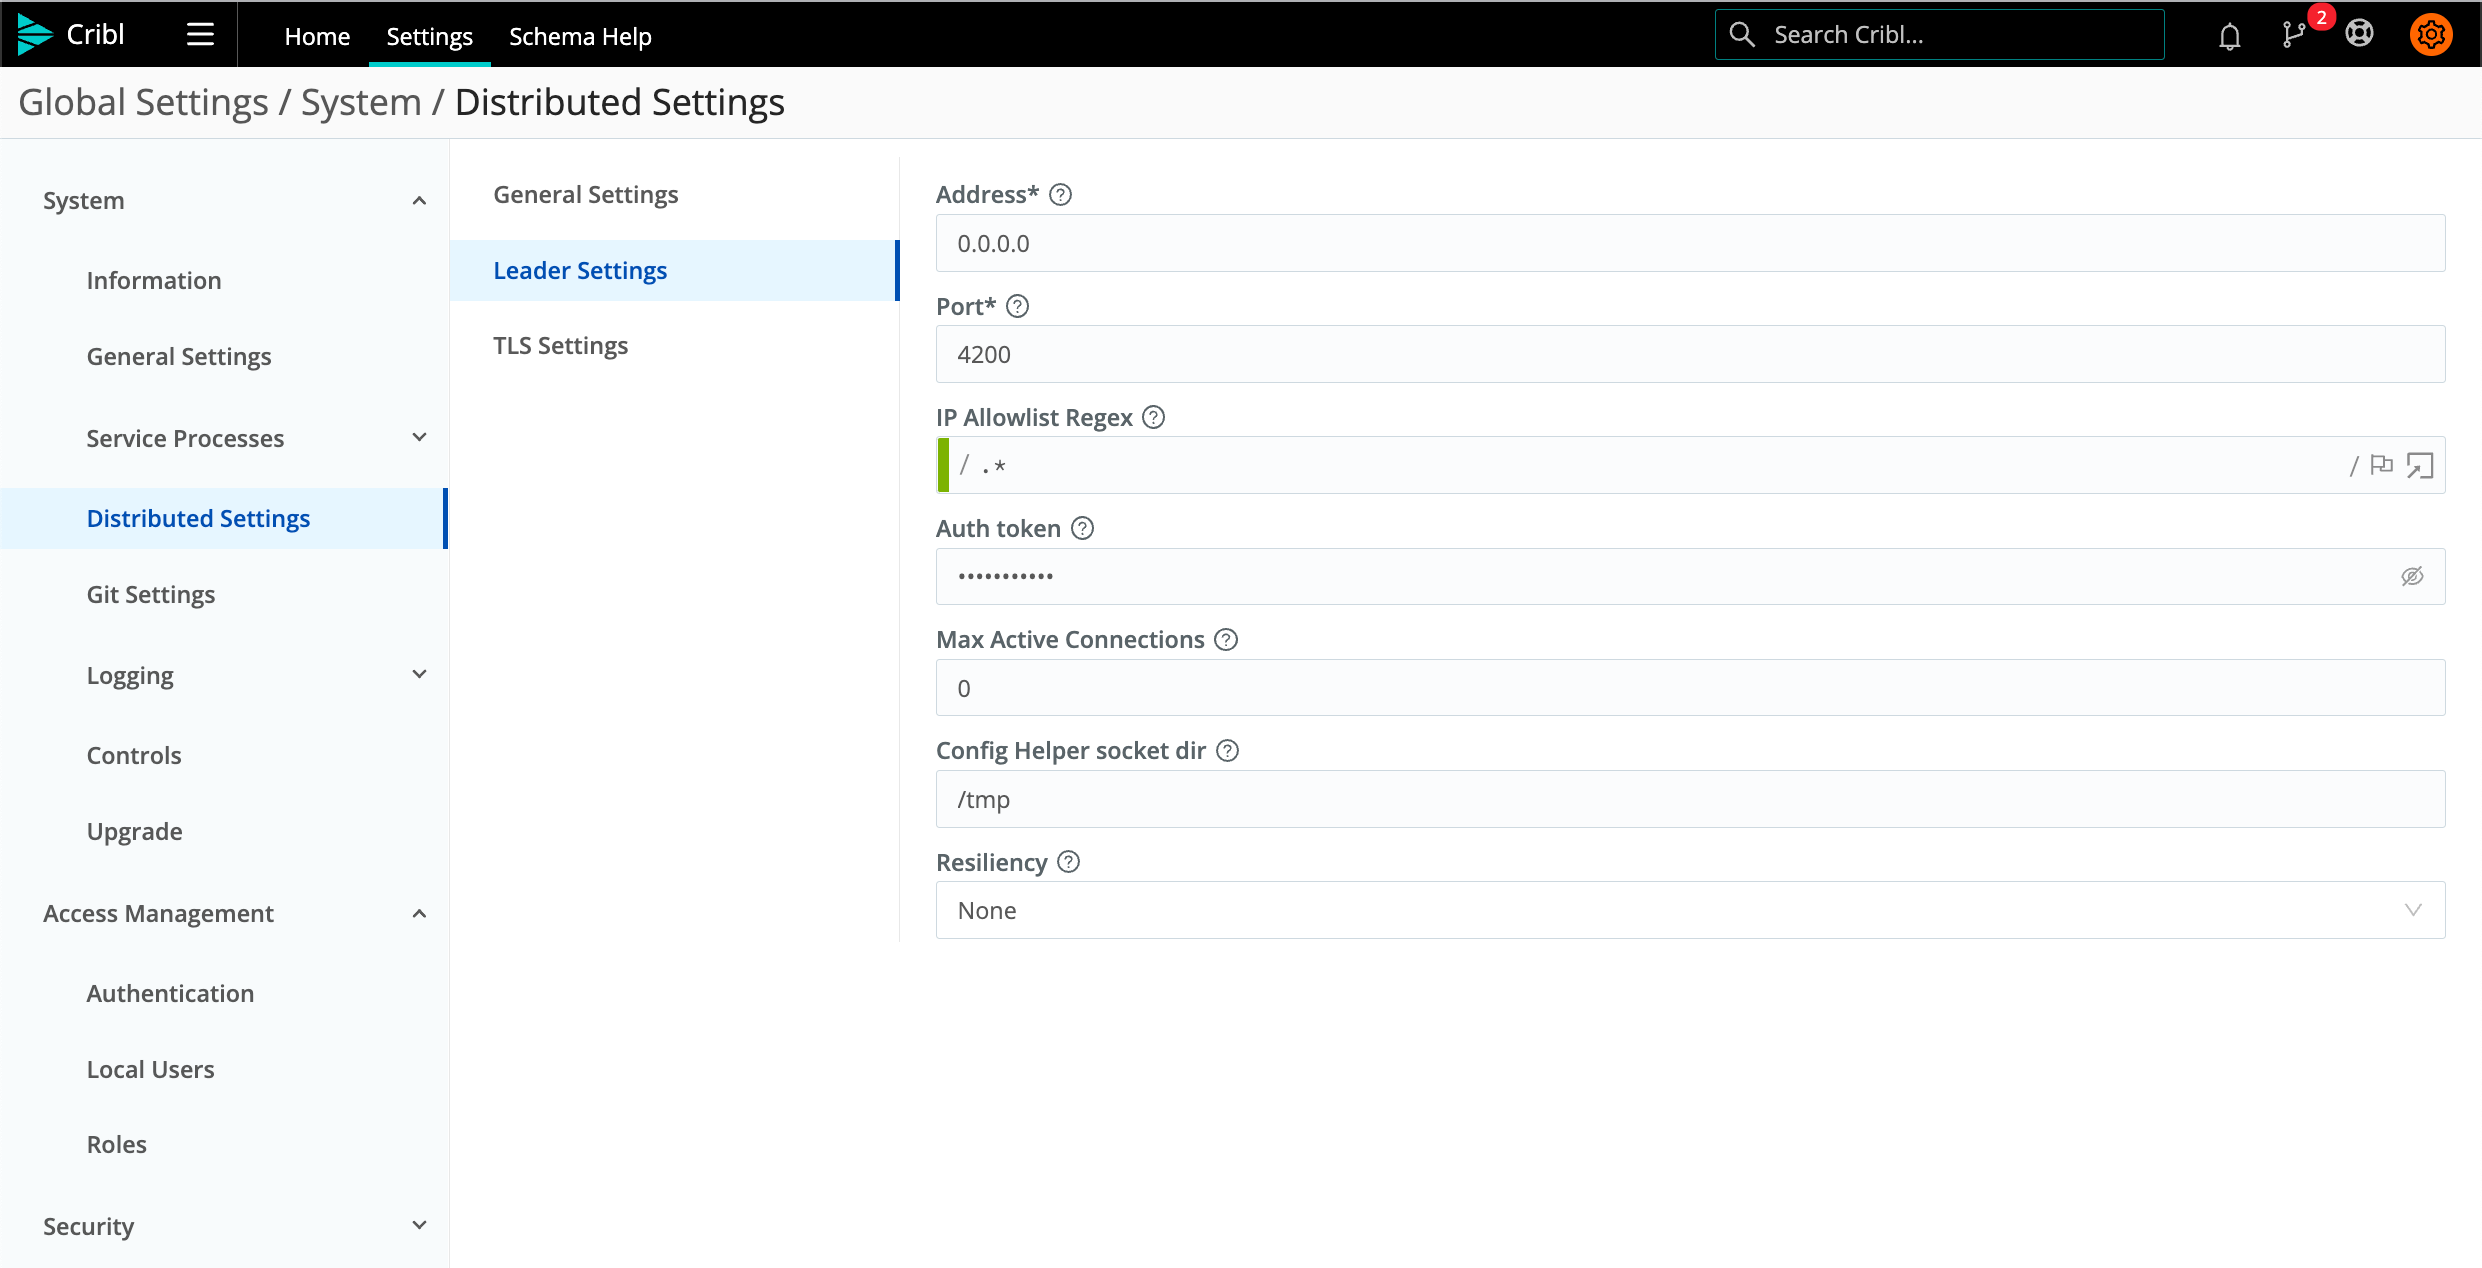Viewport: 2482px width, 1268px height.
Task: Click the regex flags icon
Action: (x=2382, y=465)
